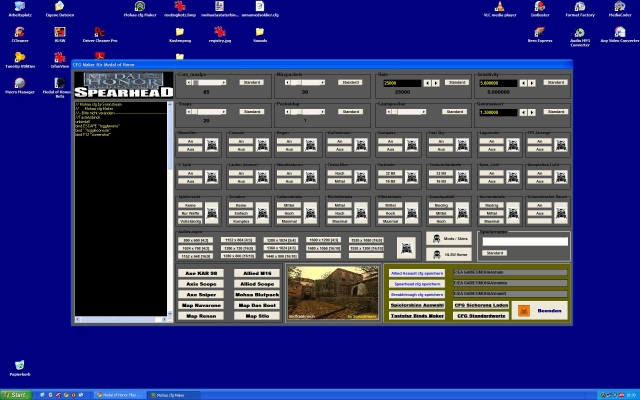
Task: Click the skull icon in the FPS Anzeige group
Action: pyautogui.click(x=561, y=145)
